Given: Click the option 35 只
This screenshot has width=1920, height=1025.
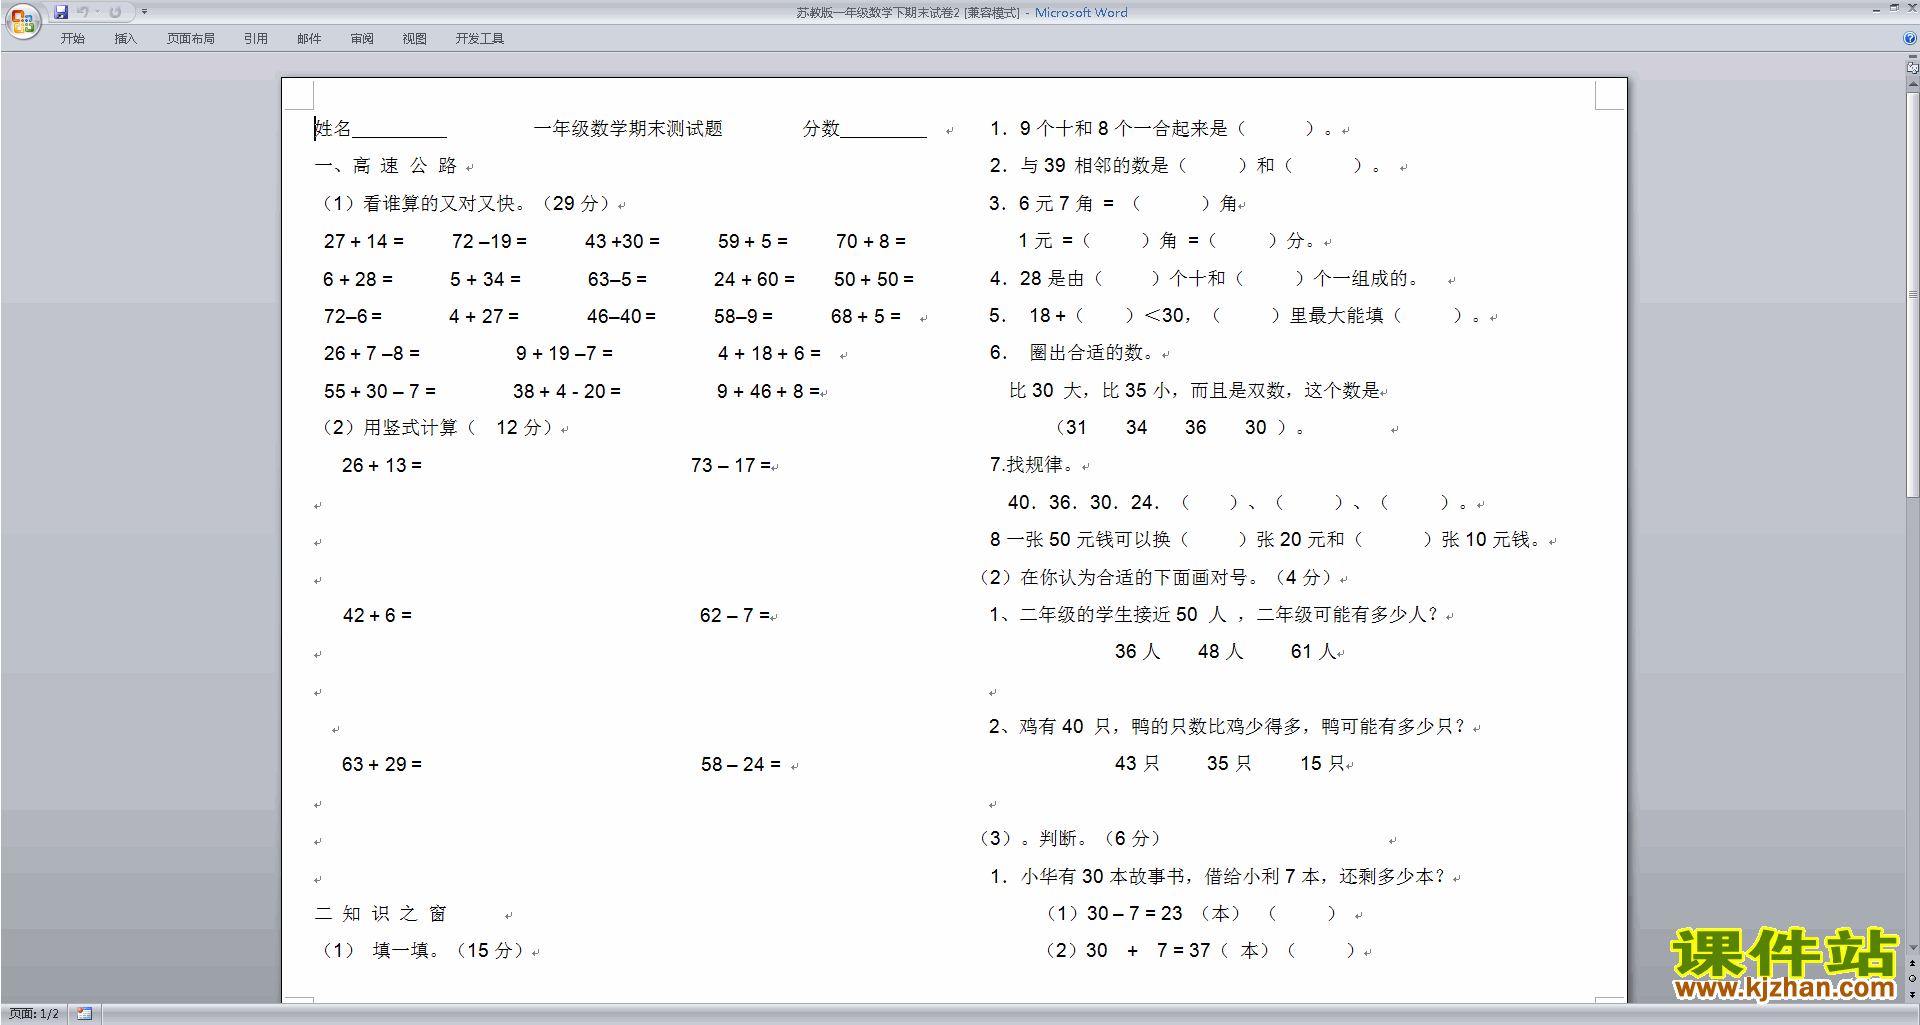Looking at the screenshot, I should tap(1229, 763).
